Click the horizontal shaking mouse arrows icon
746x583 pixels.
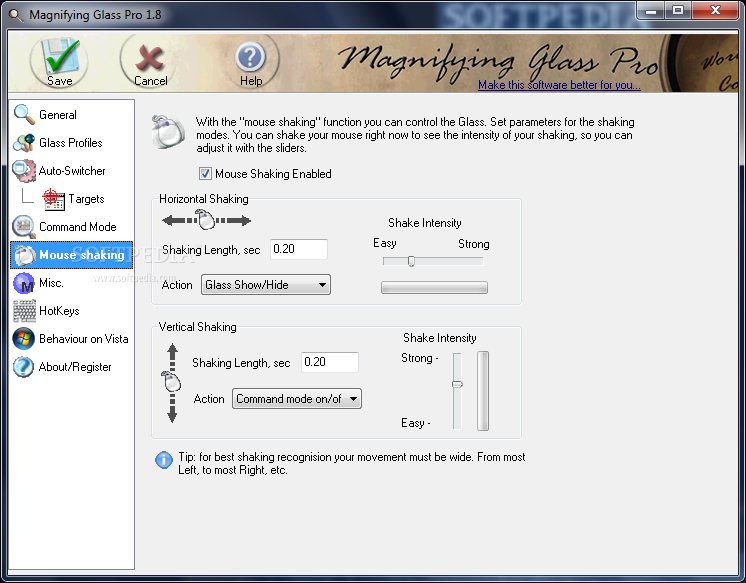pos(206,220)
